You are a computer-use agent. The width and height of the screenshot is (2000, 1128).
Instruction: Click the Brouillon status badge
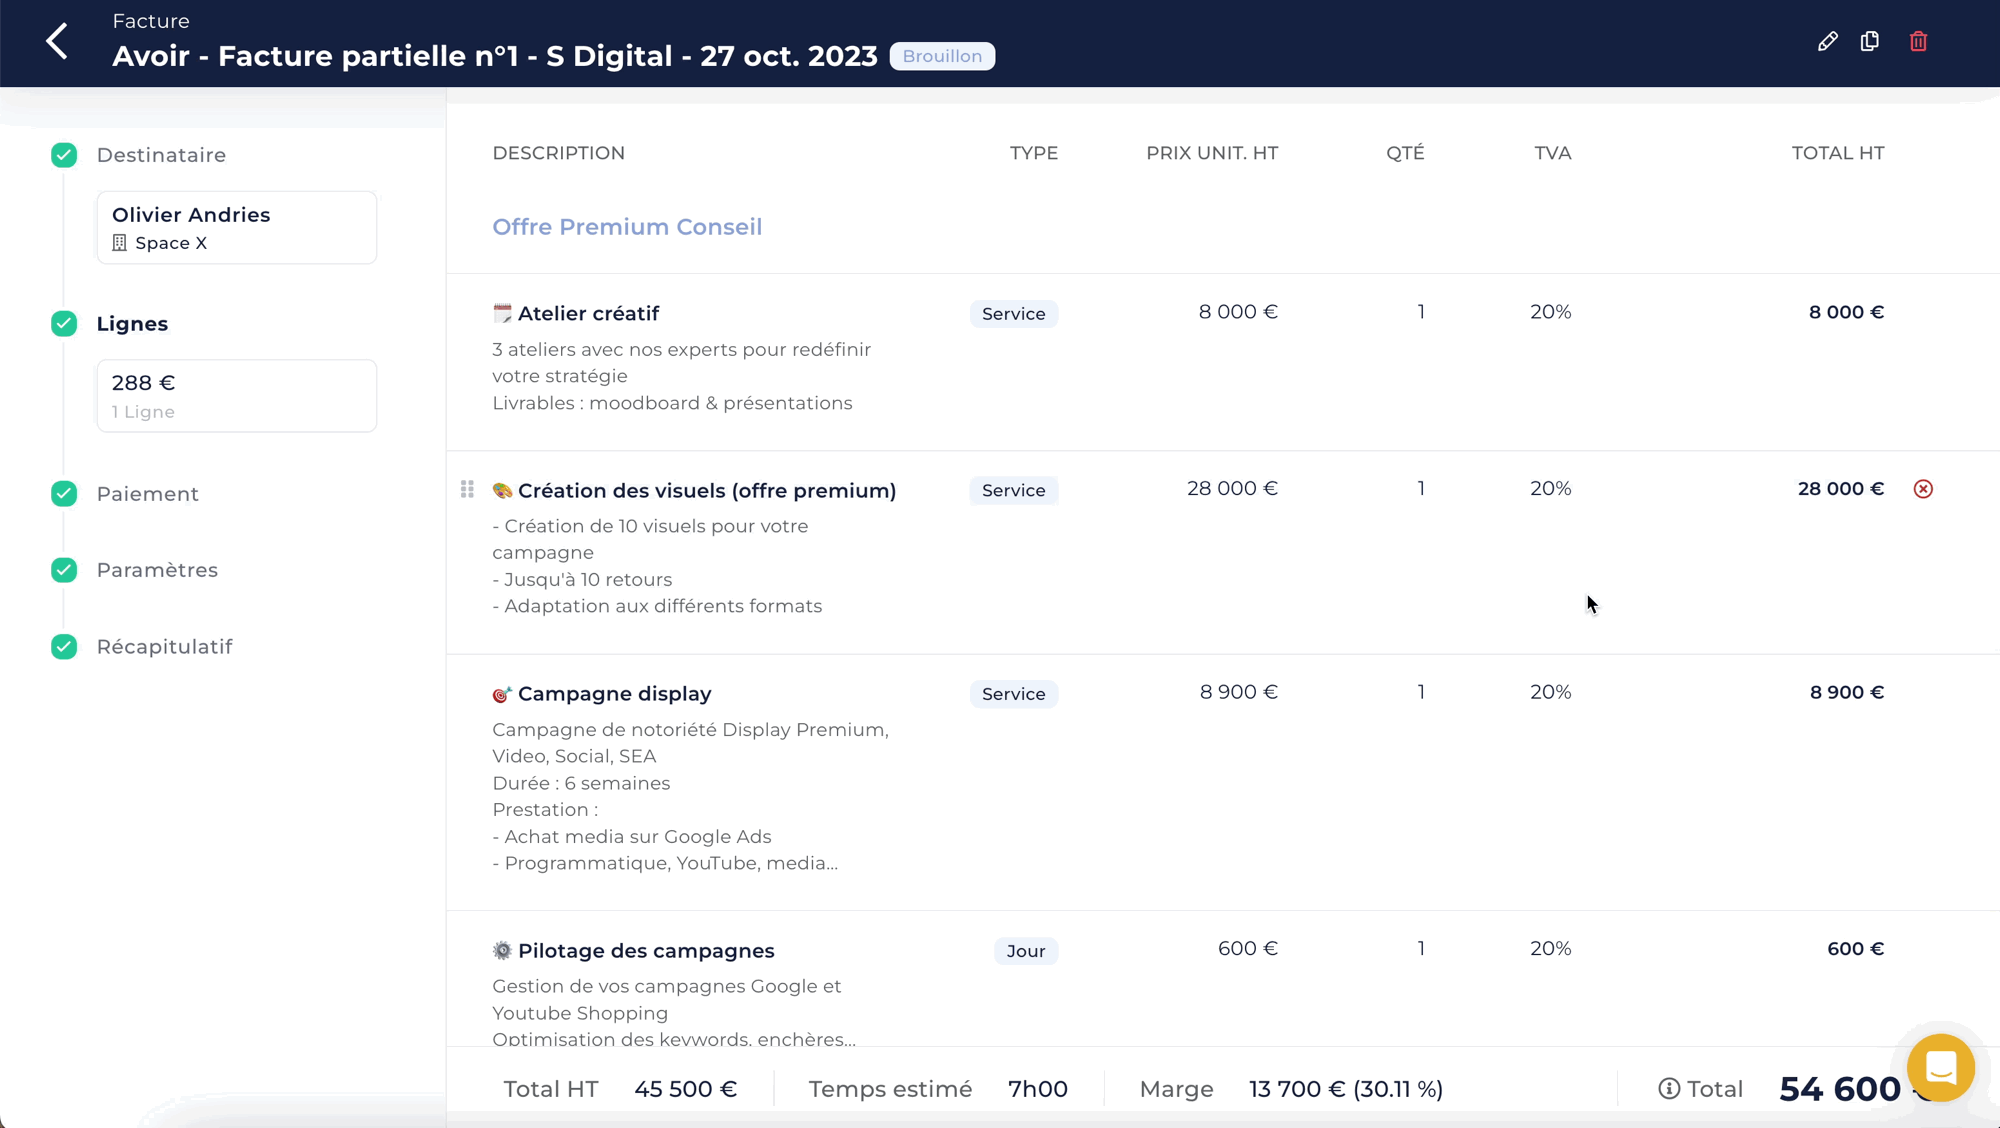tap(942, 56)
